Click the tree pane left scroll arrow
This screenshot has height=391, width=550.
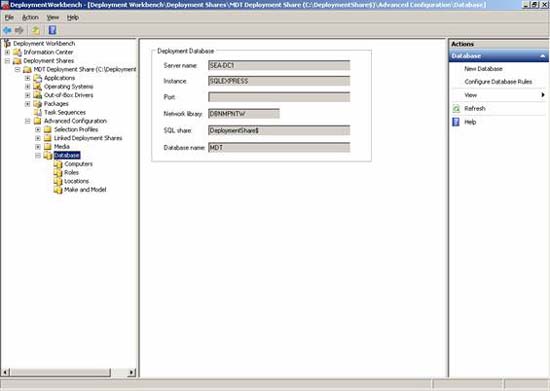[x=5, y=372]
